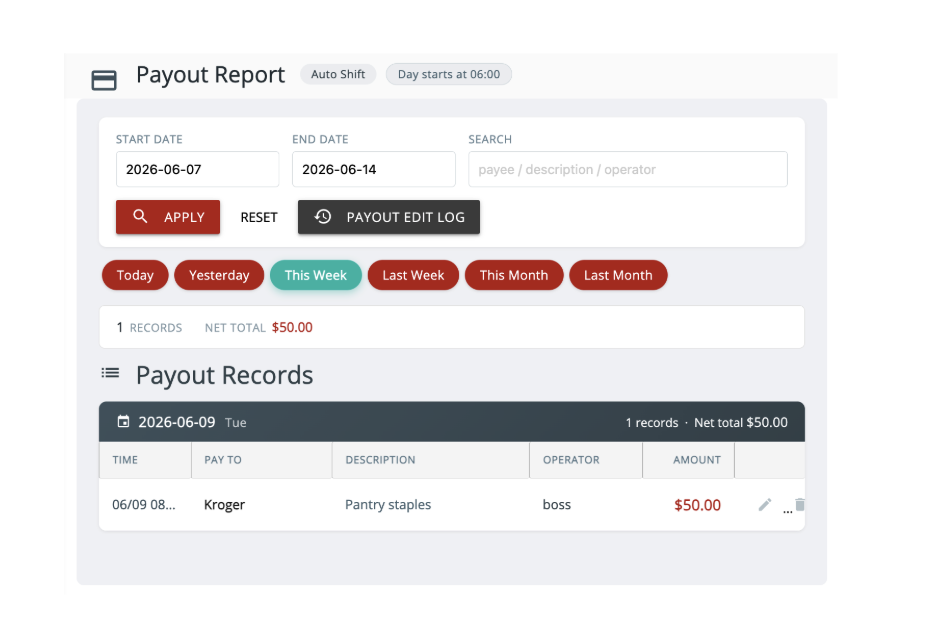
Task: Focus the Start Date field
Action: click(197, 169)
